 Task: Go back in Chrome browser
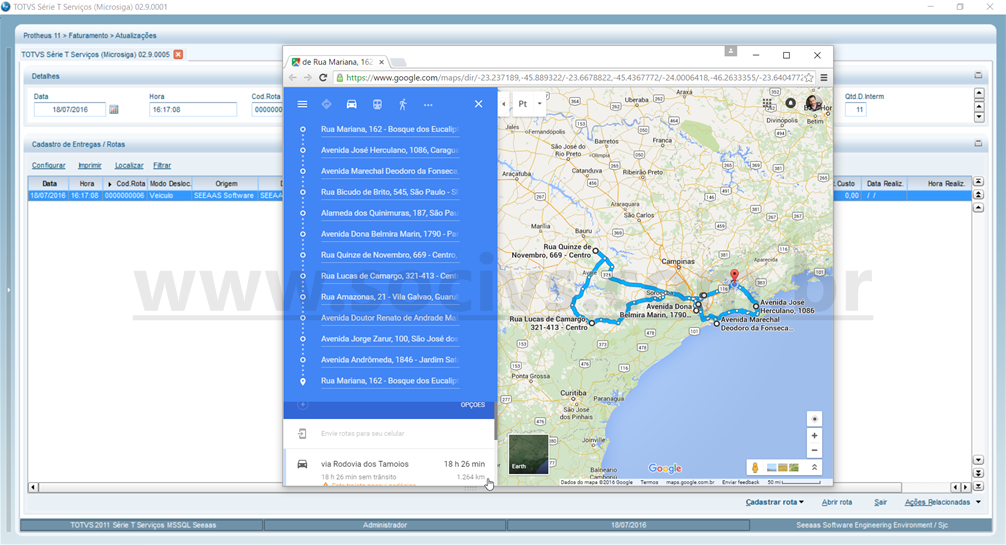293,78
